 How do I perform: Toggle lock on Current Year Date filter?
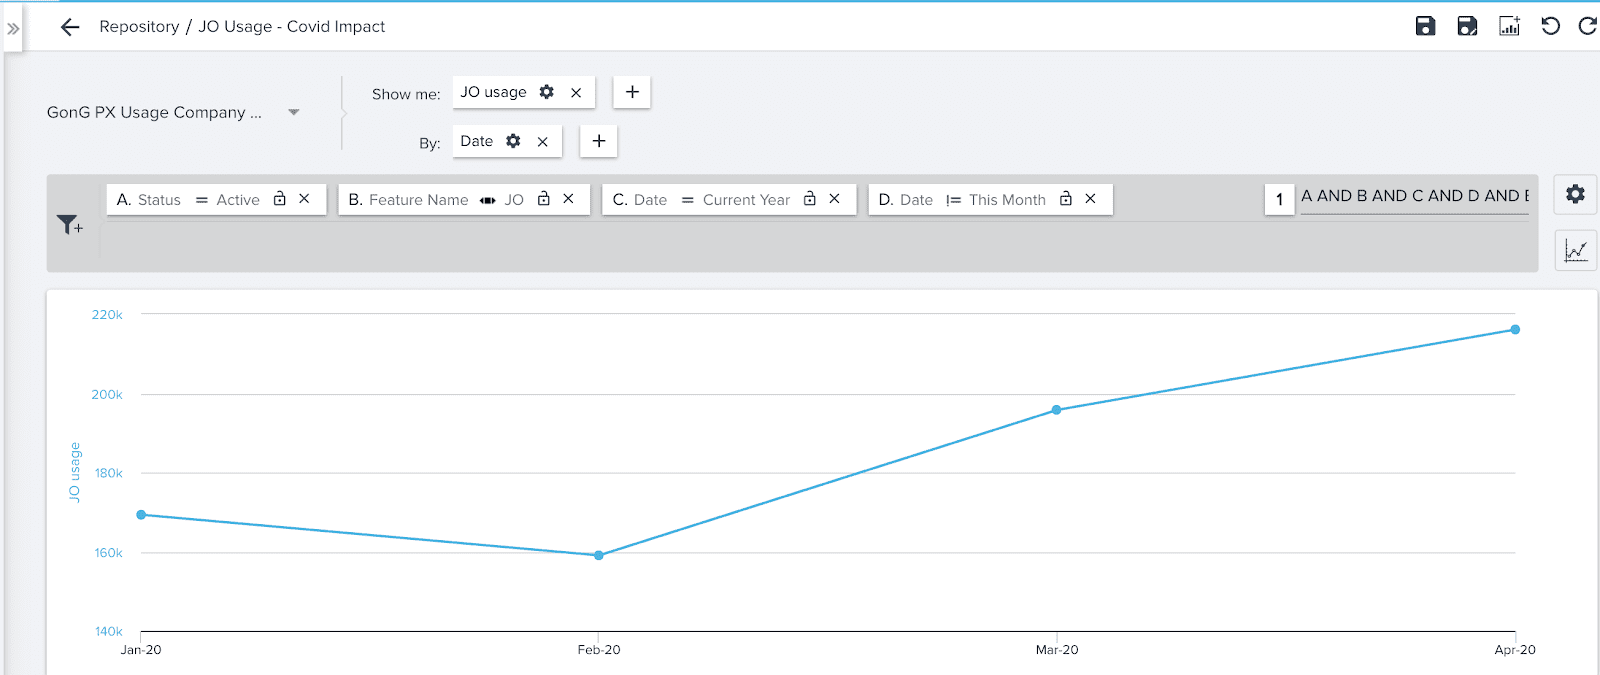tap(810, 199)
